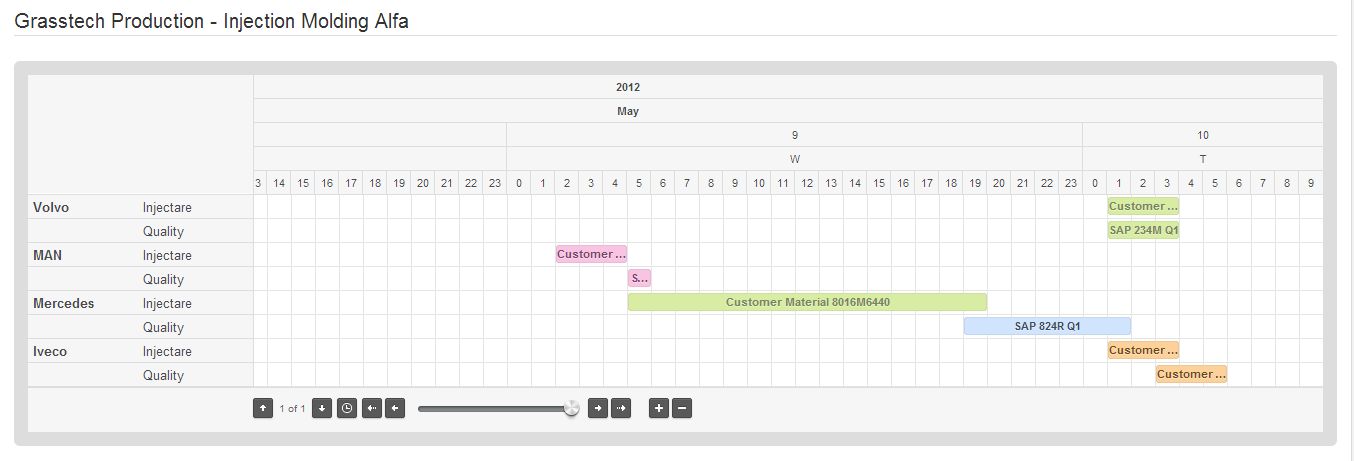Screen dimensions: 1354x461
Task: Select the MAN Quality small pink bar
Action: 639,278
